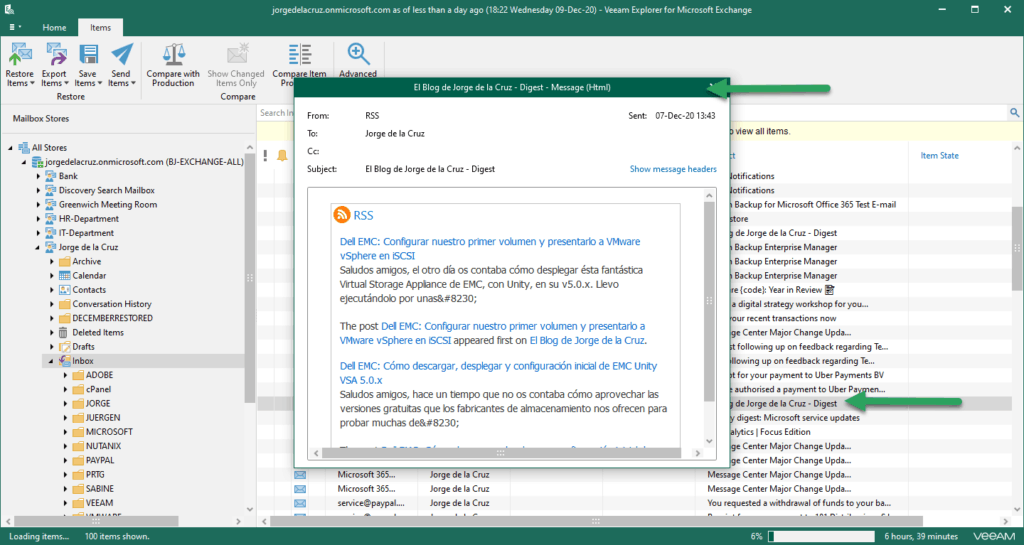Image resolution: width=1024 pixels, height=545 pixels.
Task: Expand the ADOBE subfolder
Action: (x=65, y=375)
